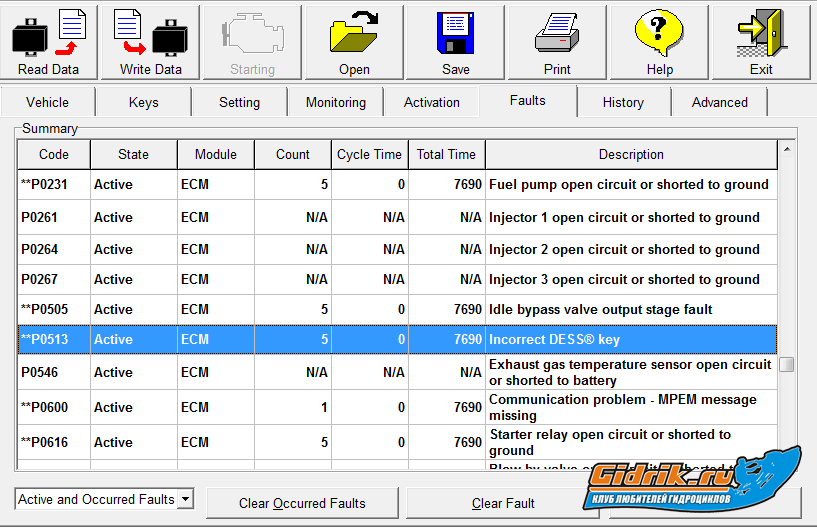Viewport: 817px width, 528px height.
Task: Switch to the Vehicle tab
Action: tap(48, 102)
